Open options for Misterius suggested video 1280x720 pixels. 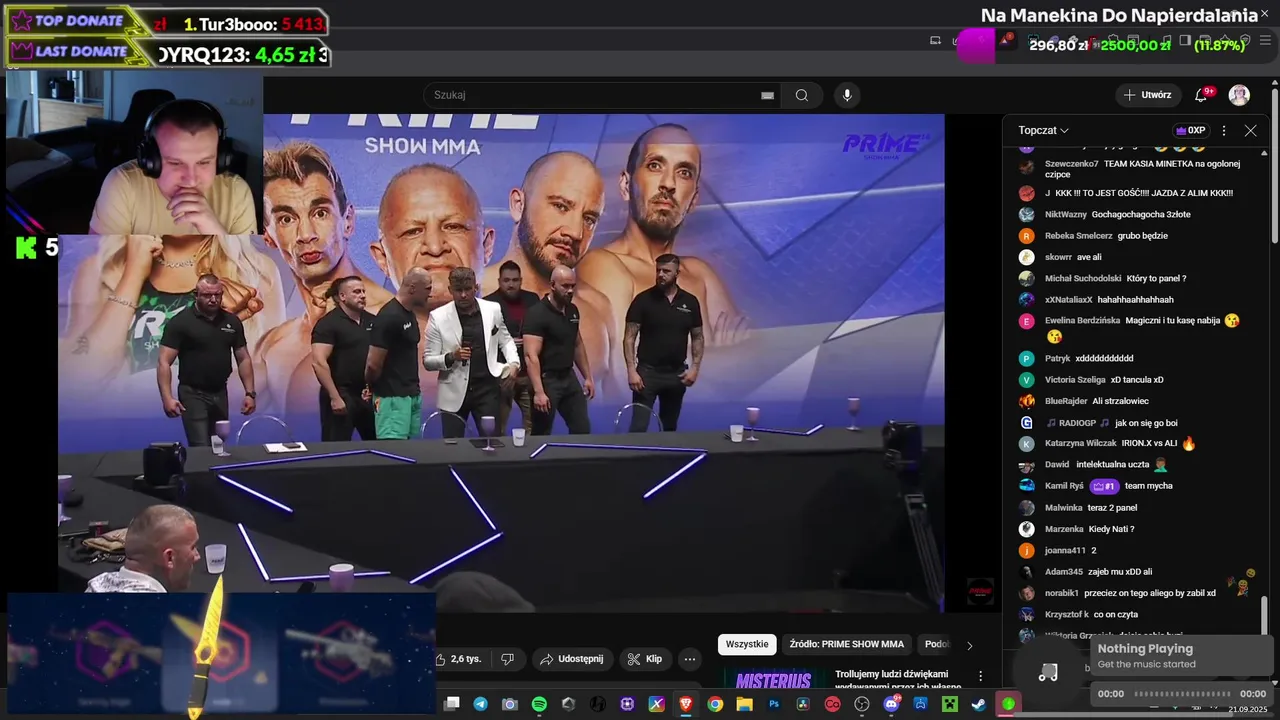(981, 677)
